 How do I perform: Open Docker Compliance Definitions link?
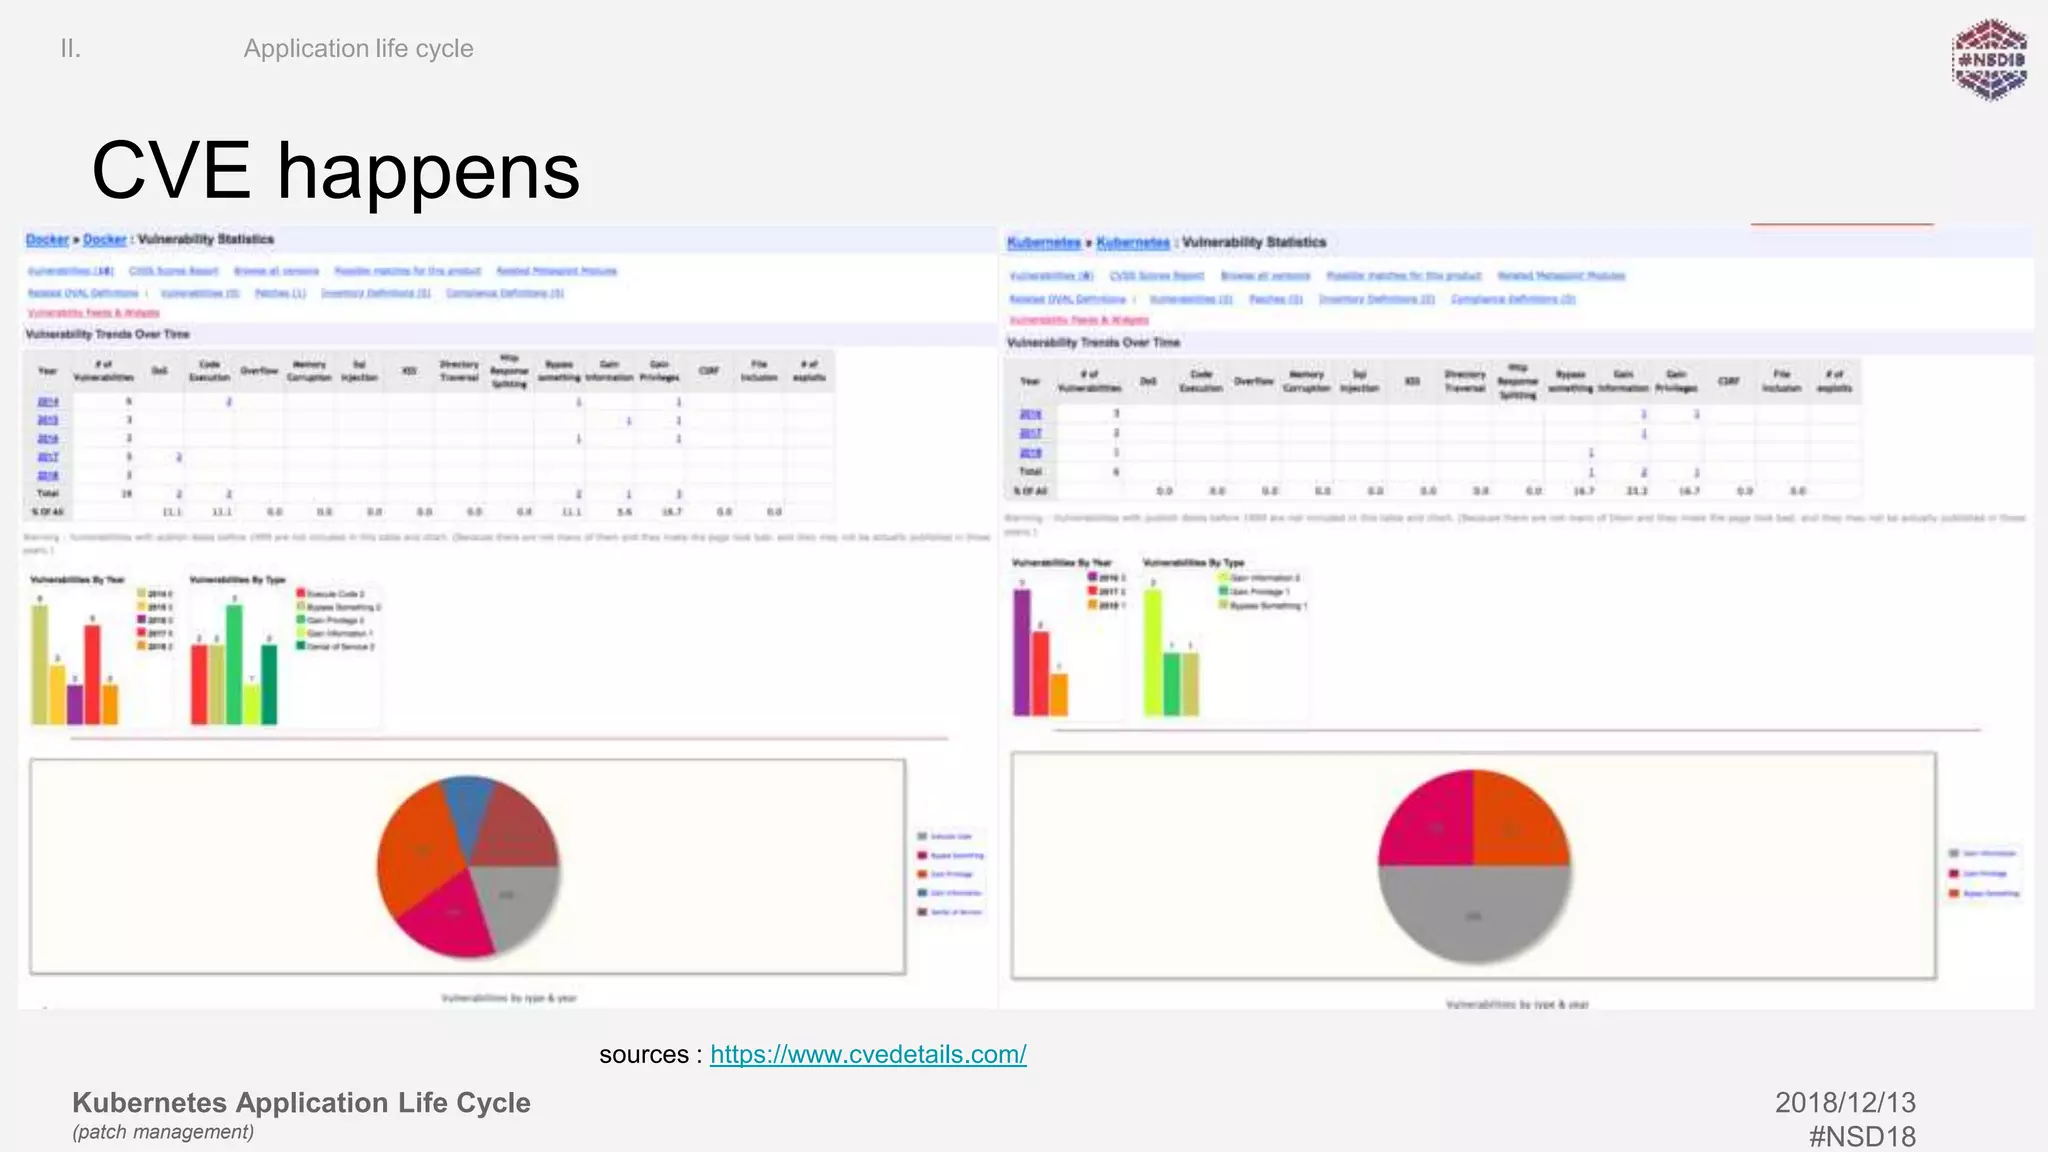tap(505, 293)
